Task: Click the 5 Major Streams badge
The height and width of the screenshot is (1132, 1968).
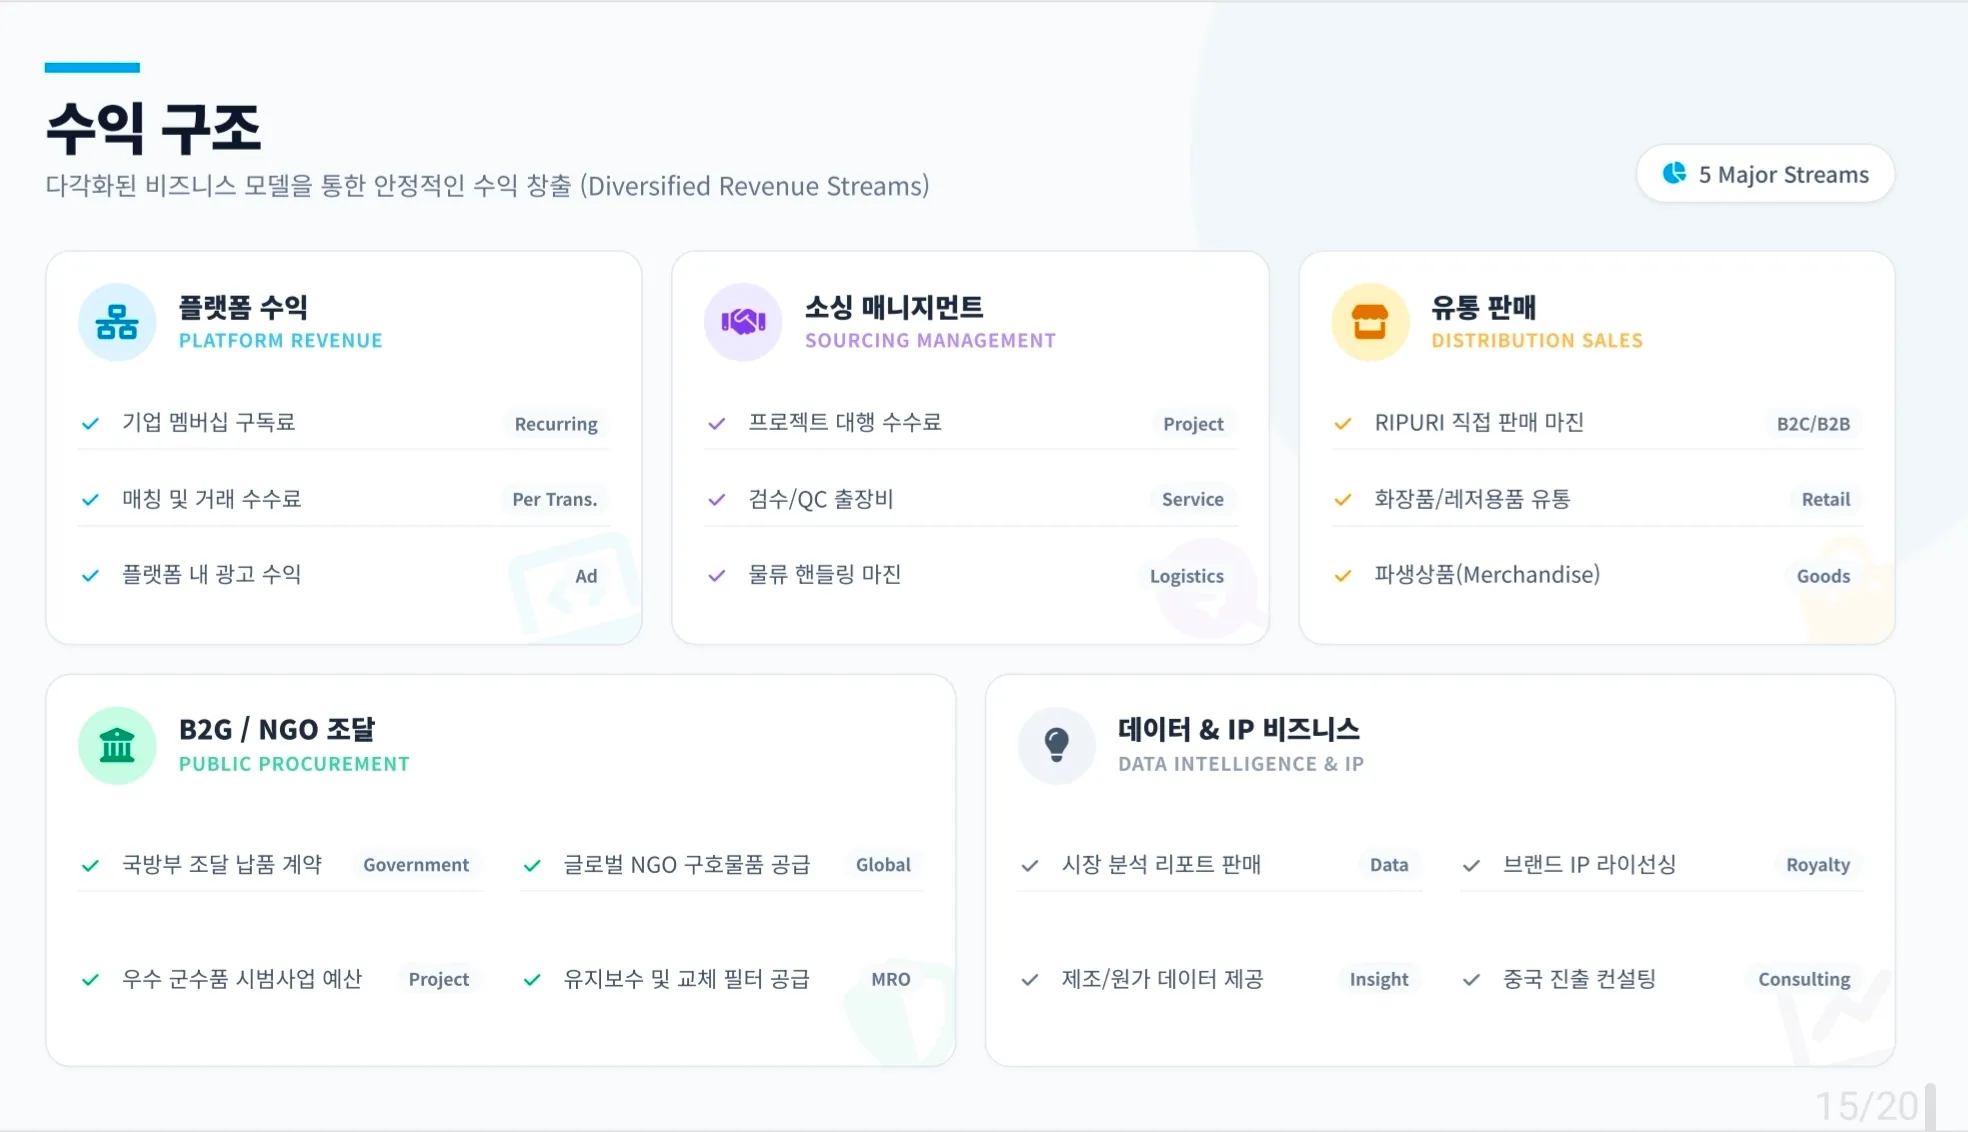Action: (x=1765, y=174)
